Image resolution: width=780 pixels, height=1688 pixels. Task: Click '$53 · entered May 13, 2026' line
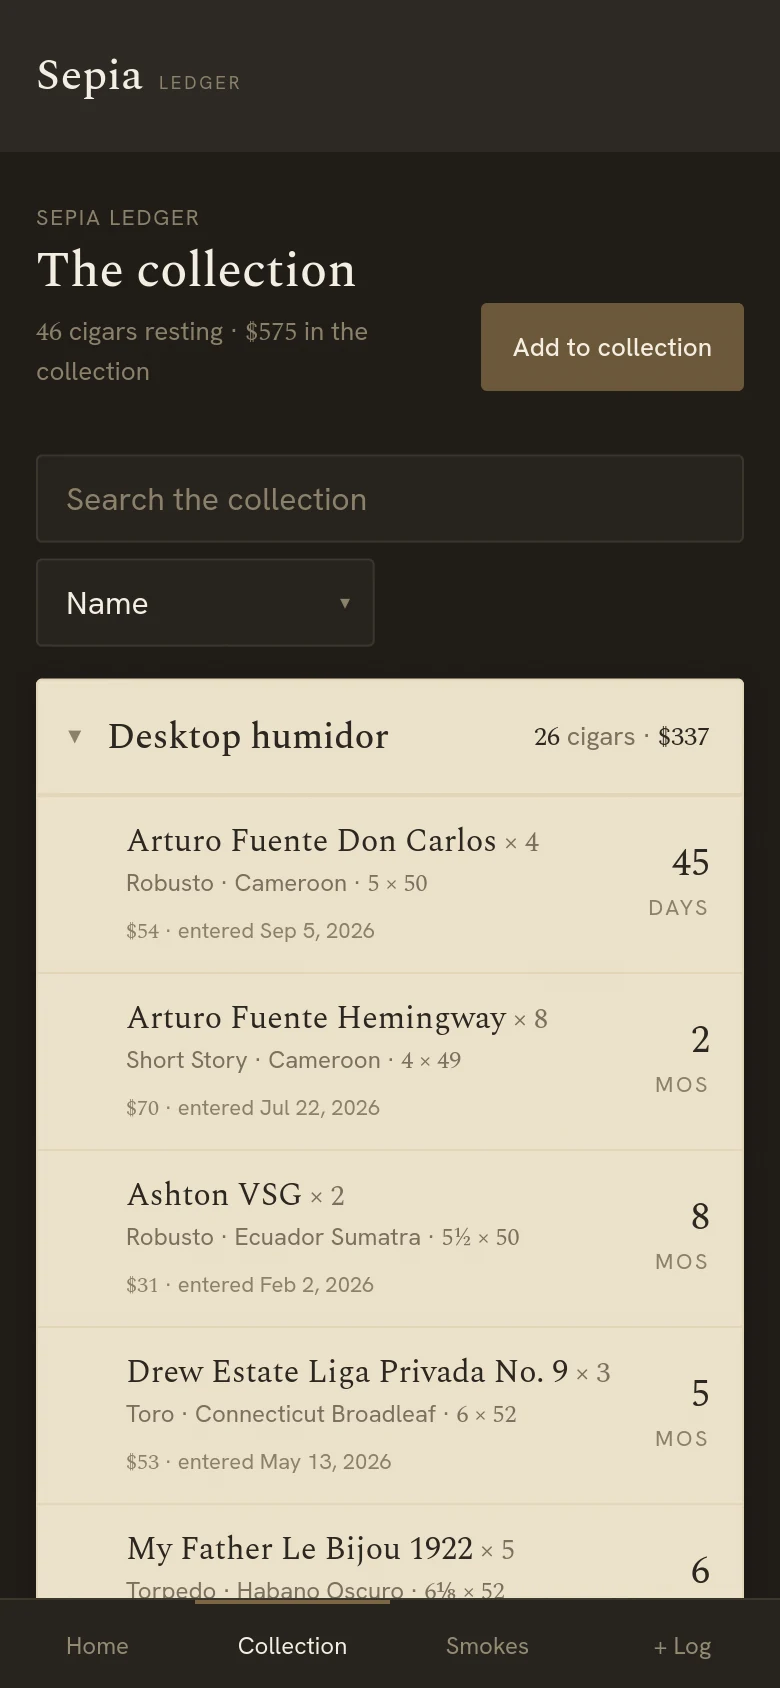[259, 1462]
